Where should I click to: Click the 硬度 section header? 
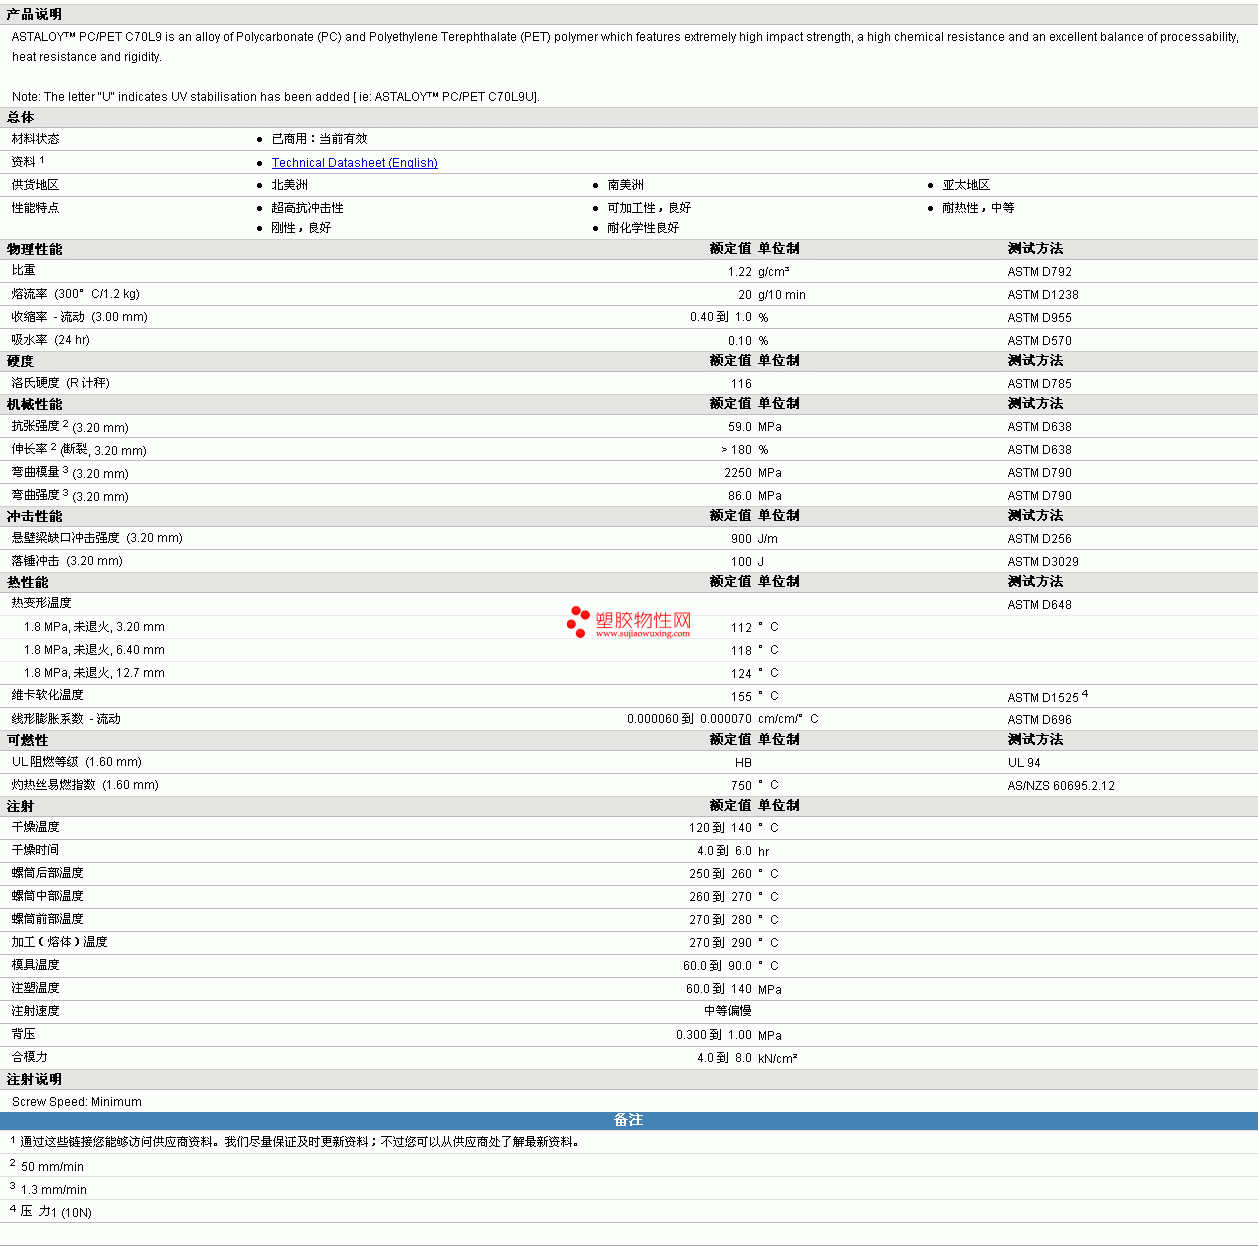tap(21, 361)
